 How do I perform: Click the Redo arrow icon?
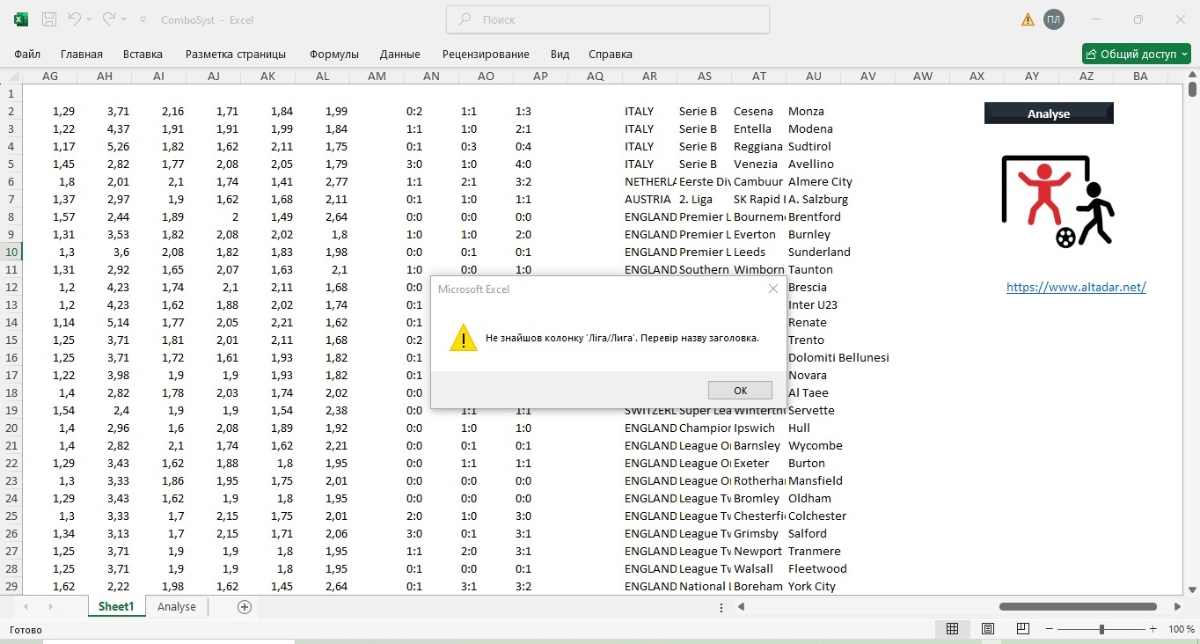(109, 19)
